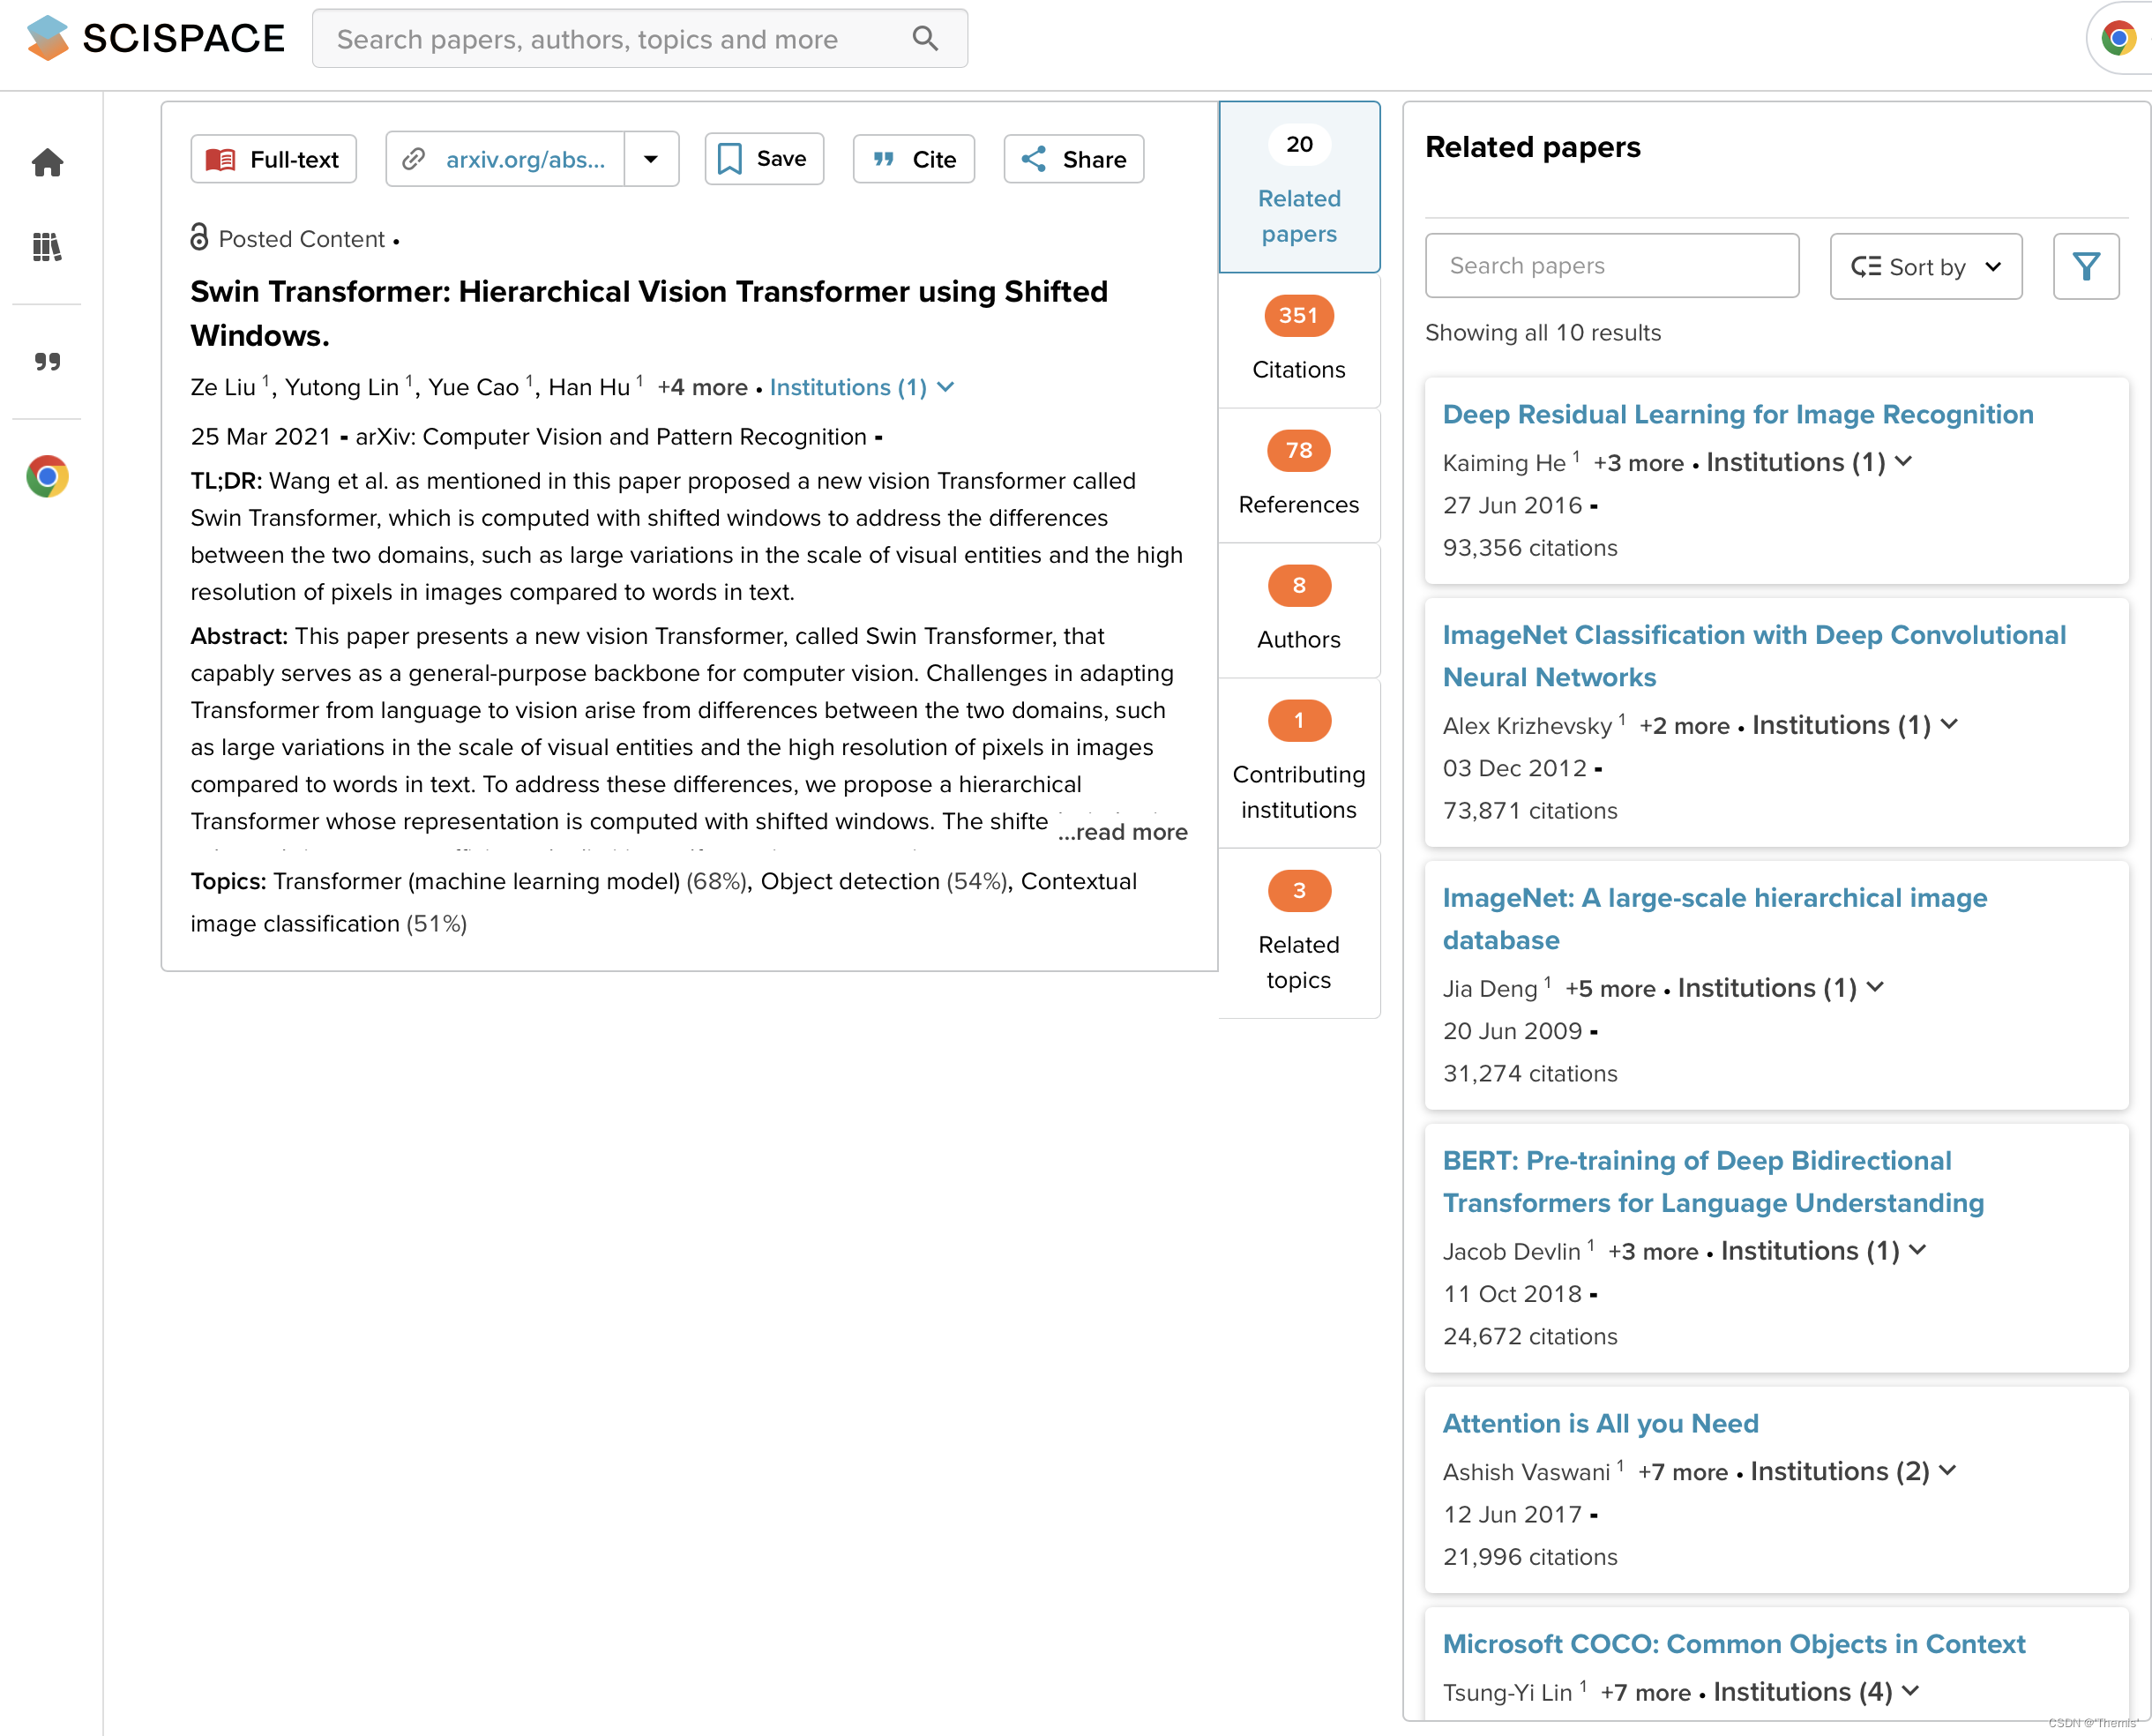
Task: Focus the Related papers search field
Action: click(1611, 266)
